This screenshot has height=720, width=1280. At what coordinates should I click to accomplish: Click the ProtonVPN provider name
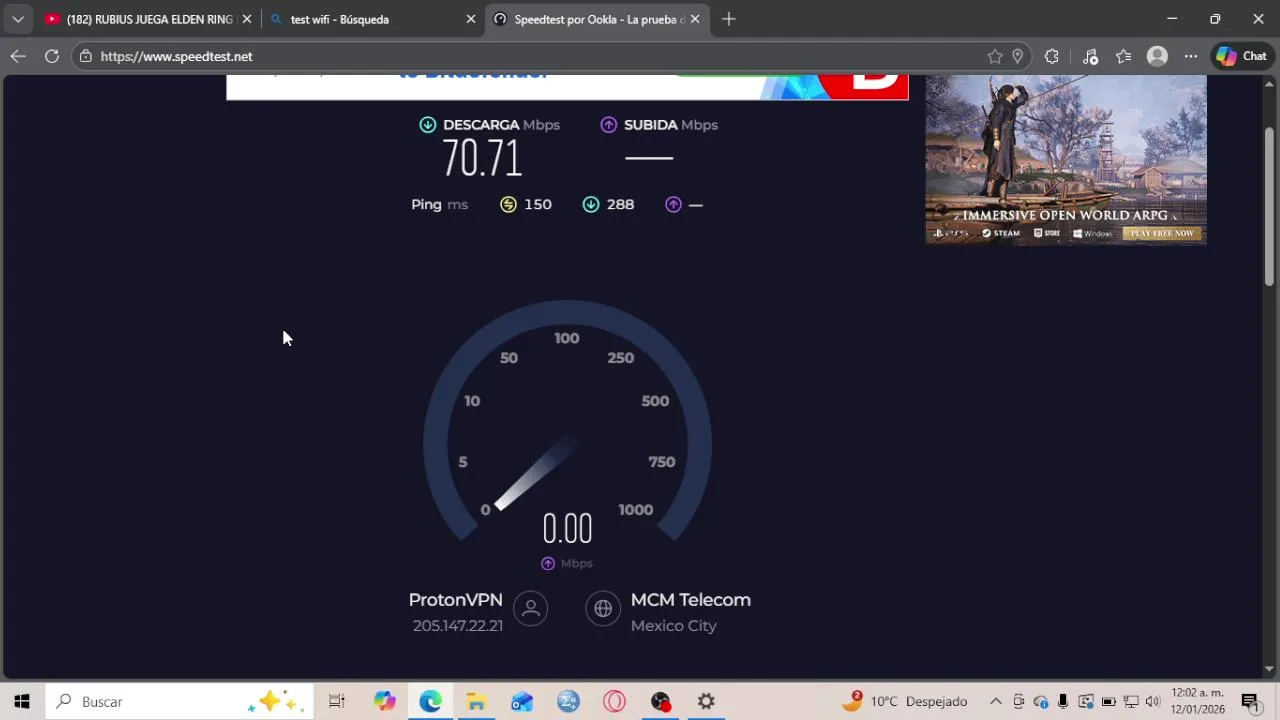[x=455, y=600]
